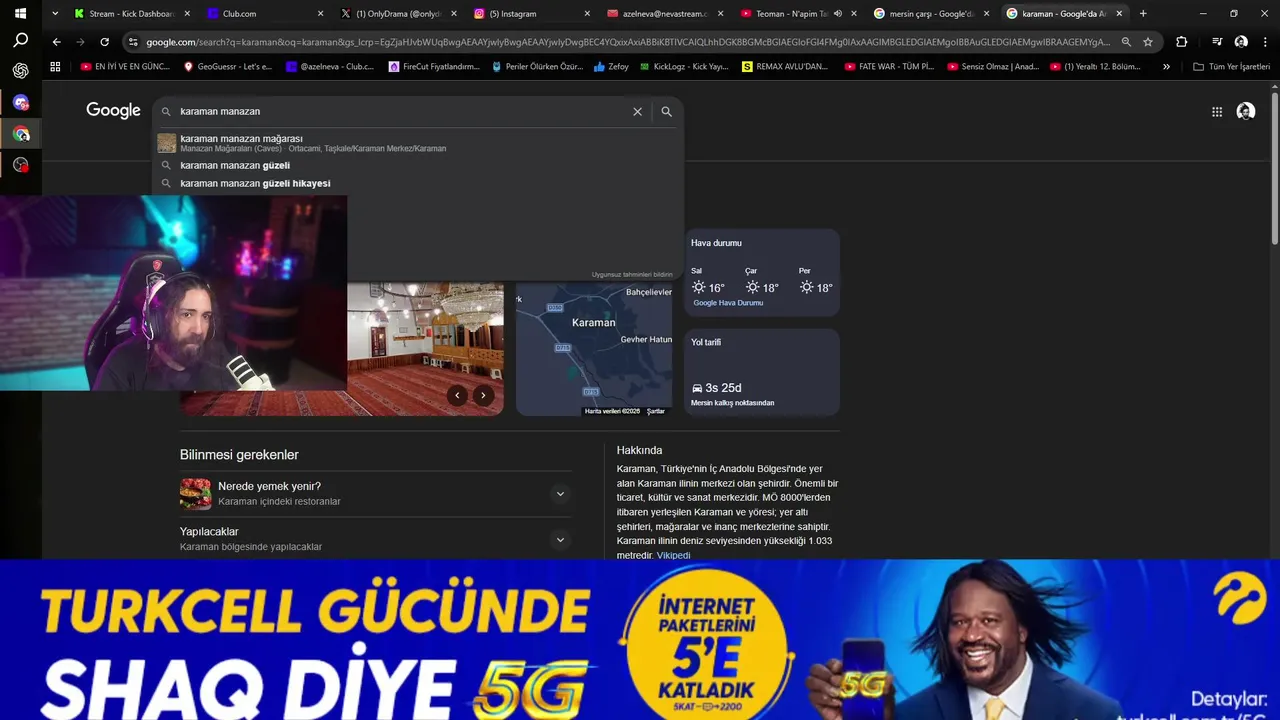This screenshot has width=1280, height=720.
Task: Select suggestion karaman manazan güzeli hikayesi
Action: [418, 183]
